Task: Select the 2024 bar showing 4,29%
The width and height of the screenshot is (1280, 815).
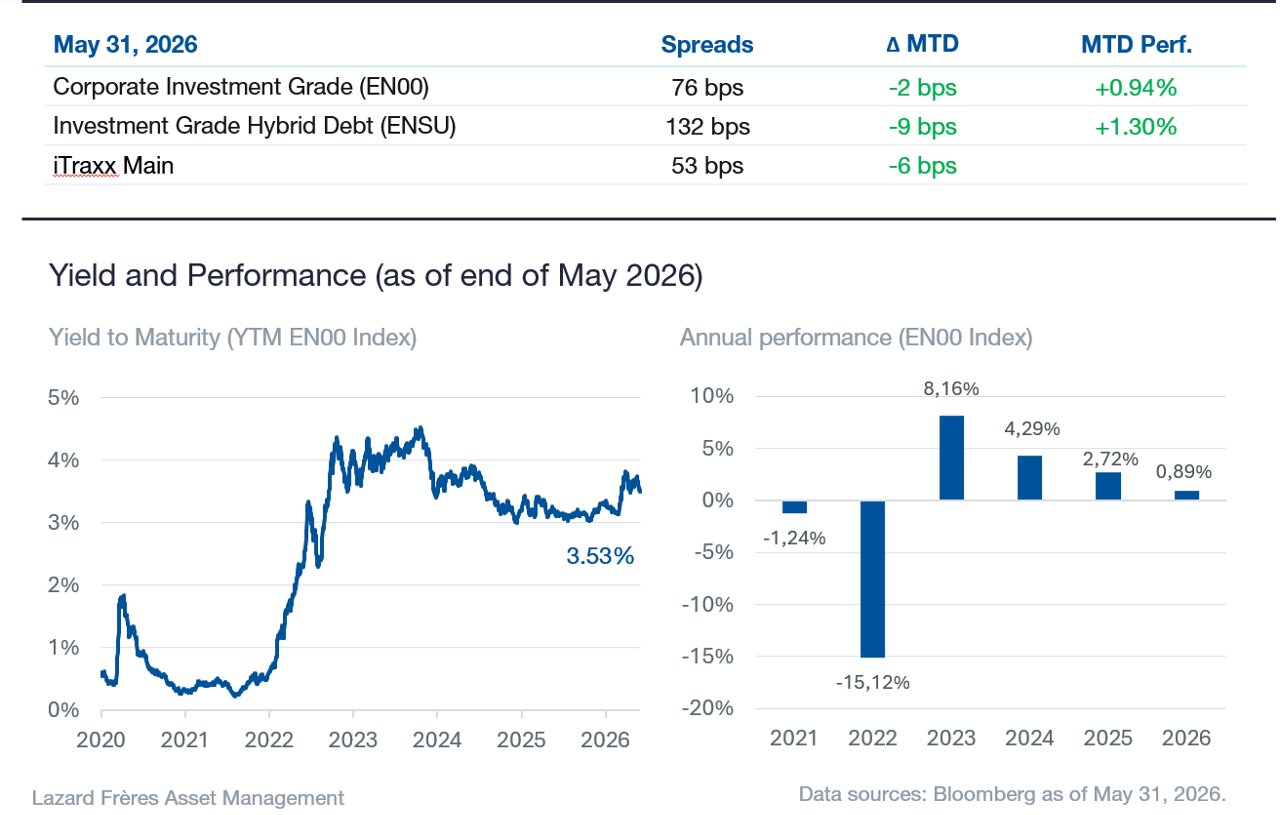Action: 1030,477
